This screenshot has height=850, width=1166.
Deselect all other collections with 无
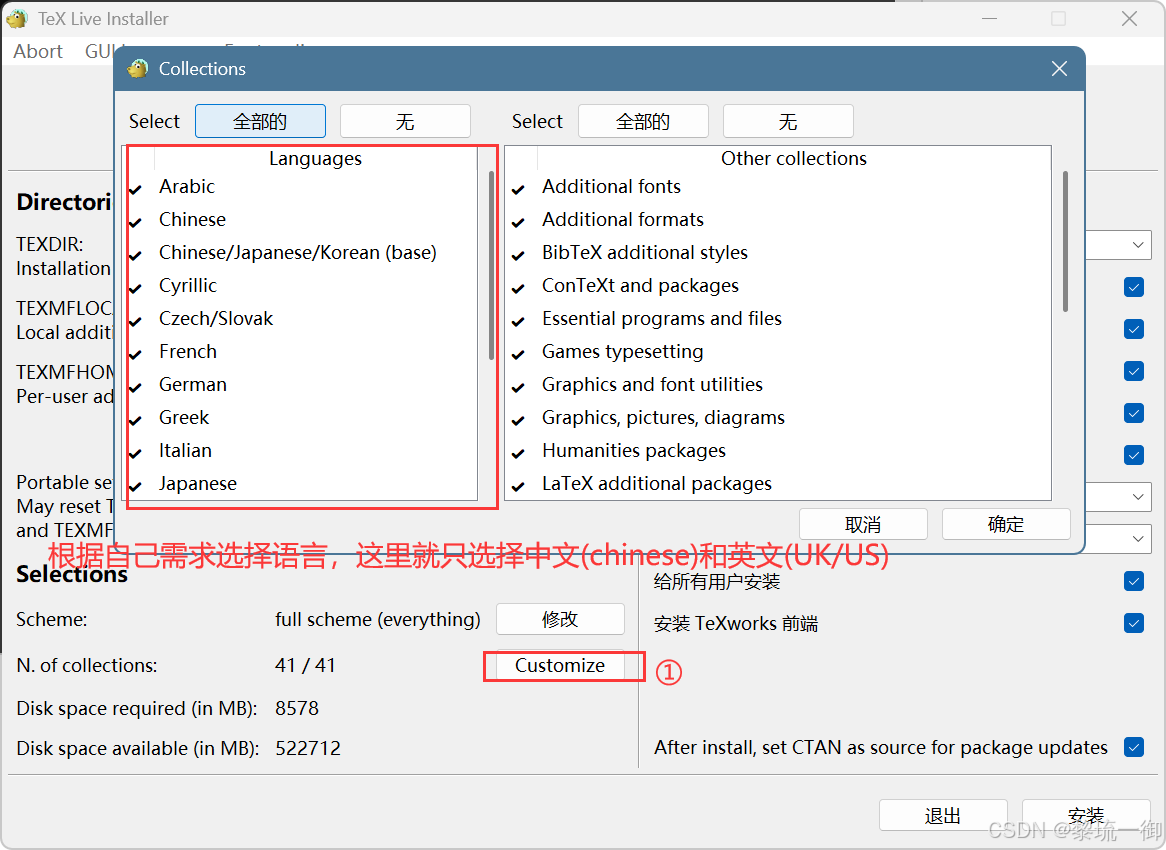tap(788, 121)
